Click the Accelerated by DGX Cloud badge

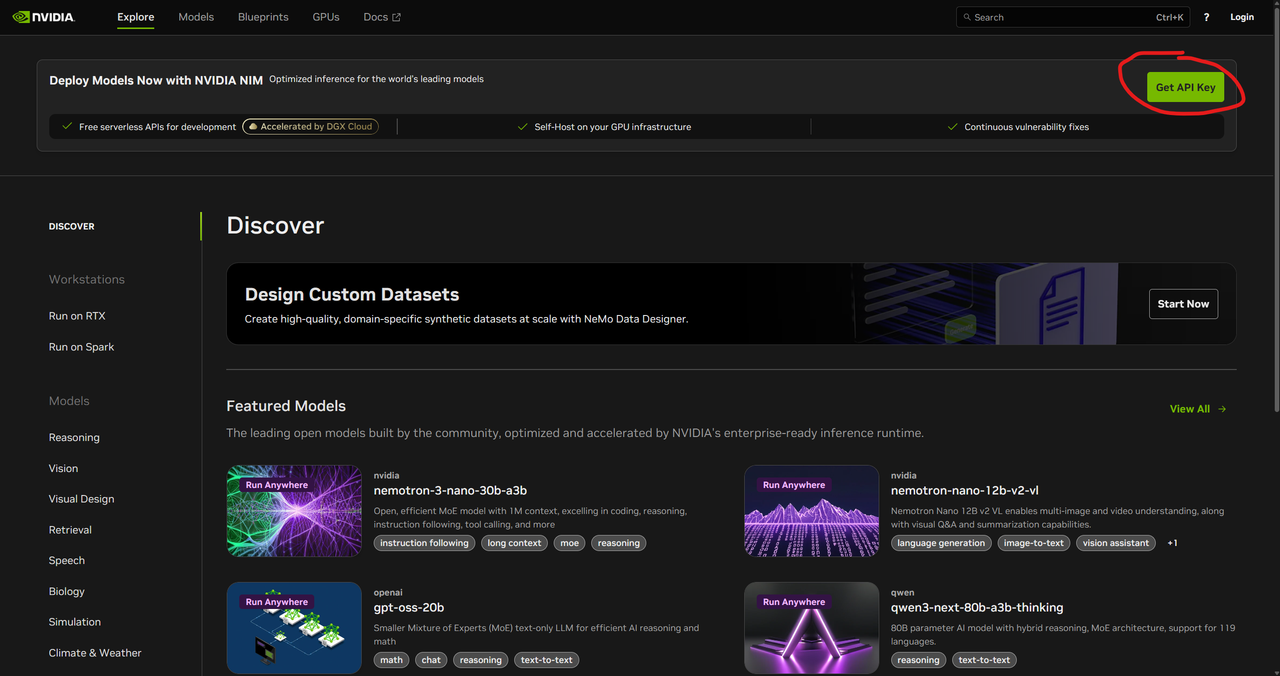(x=310, y=127)
